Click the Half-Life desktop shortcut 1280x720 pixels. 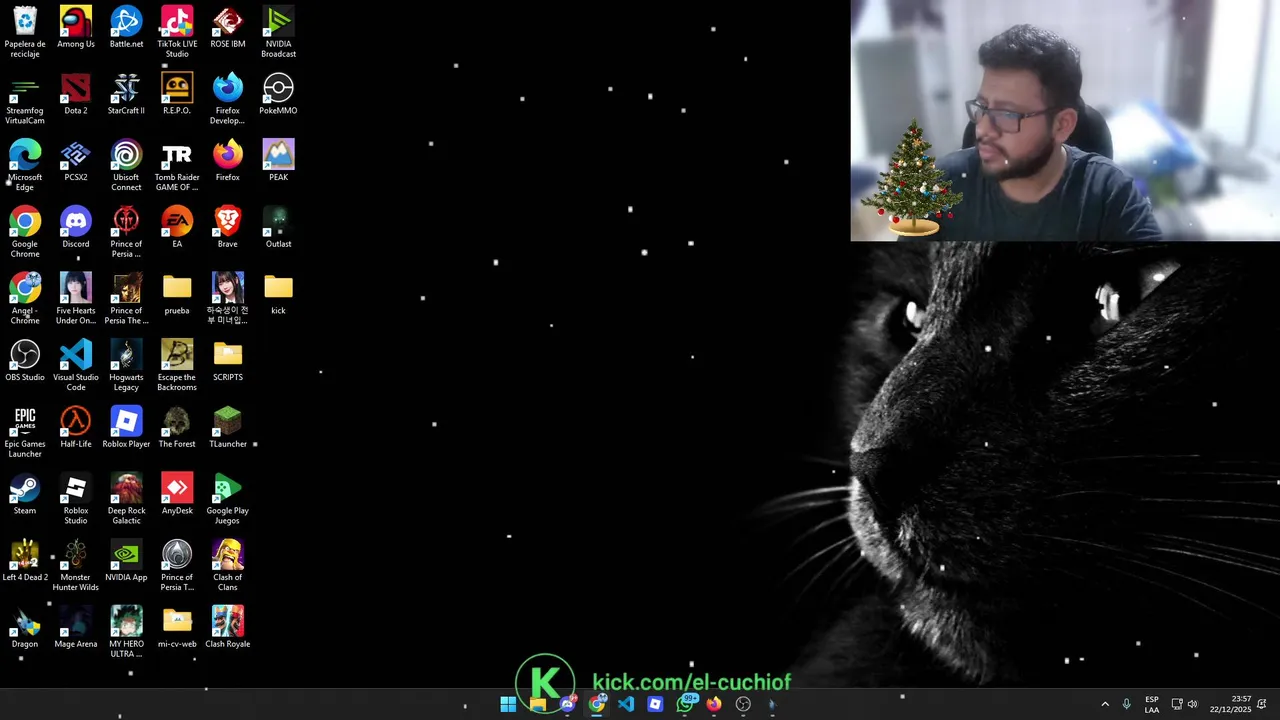(x=76, y=427)
